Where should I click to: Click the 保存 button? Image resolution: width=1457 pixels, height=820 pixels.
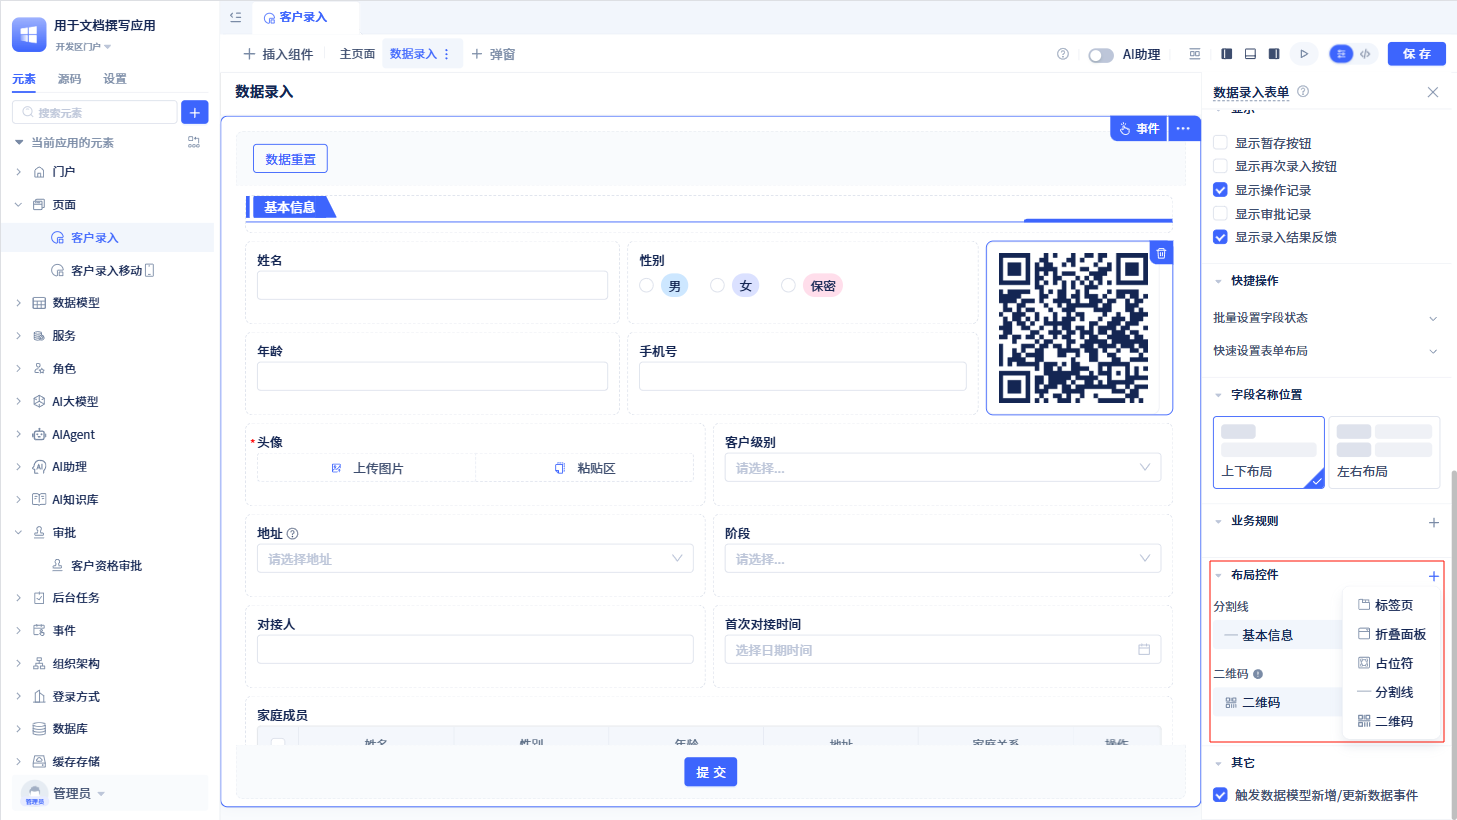[x=1416, y=54]
